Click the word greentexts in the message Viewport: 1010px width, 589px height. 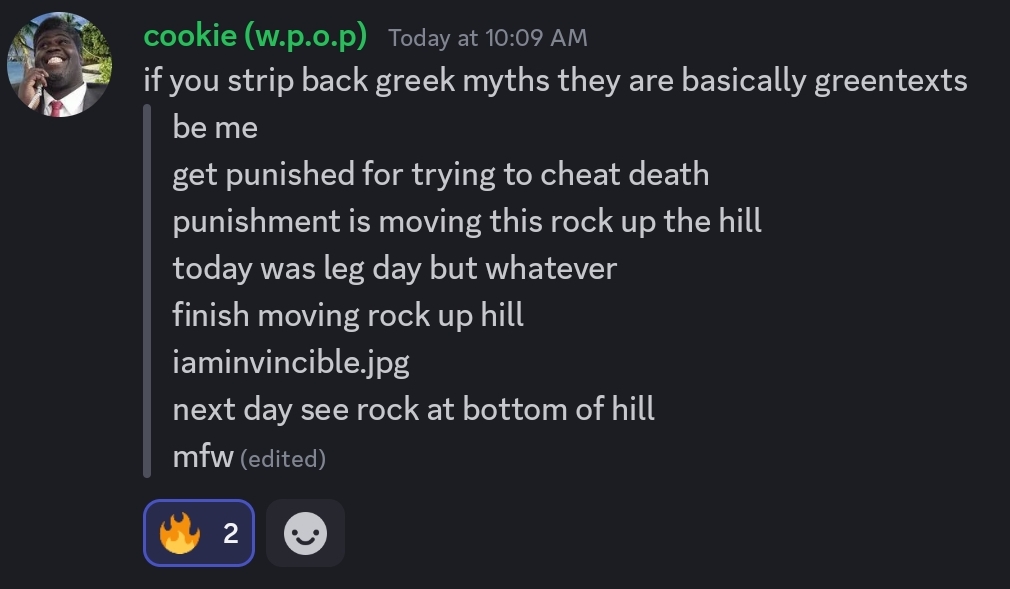tap(890, 80)
